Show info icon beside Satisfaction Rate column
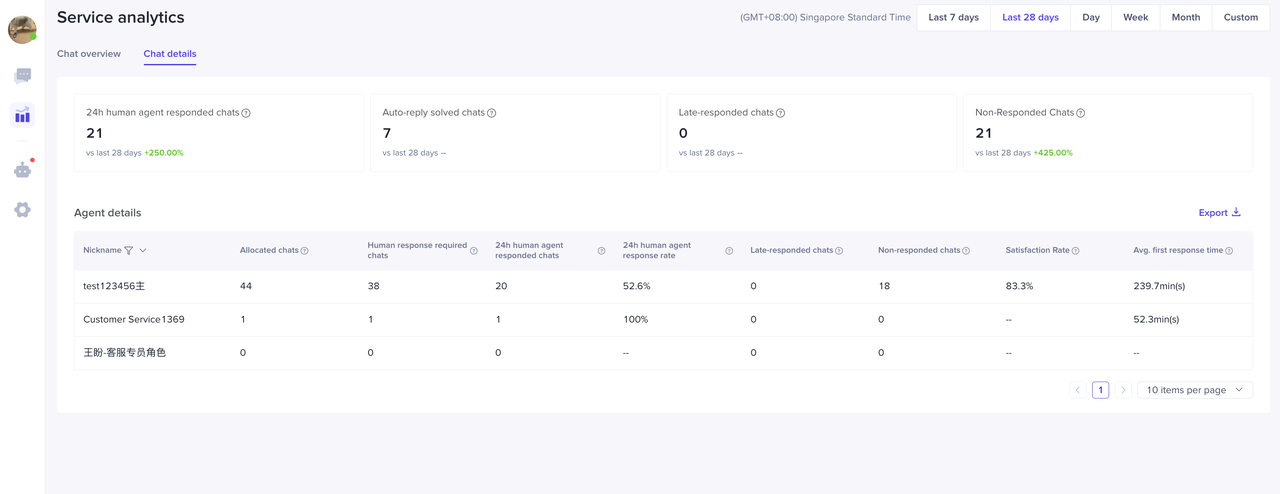1280x494 pixels. coord(1076,251)
